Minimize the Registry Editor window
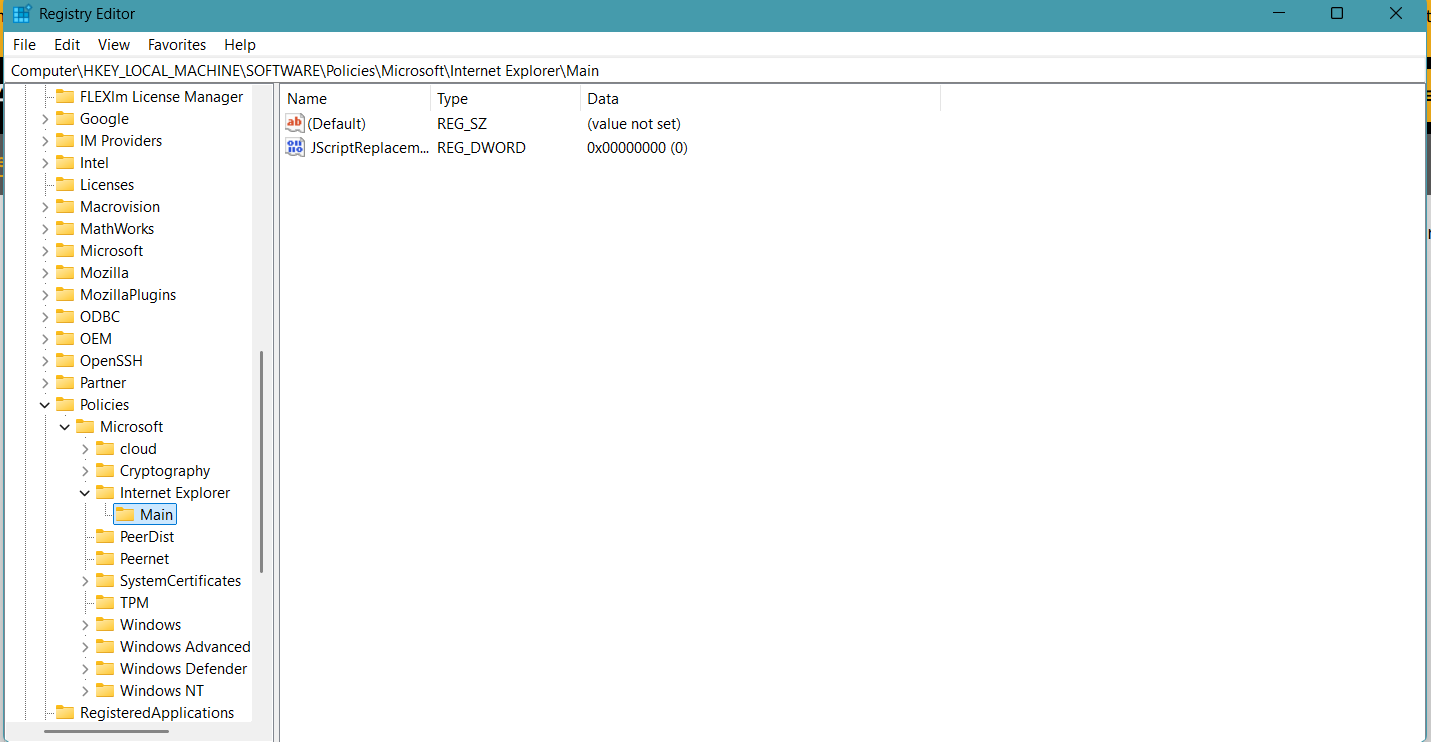This screenshot has width=1431, height=742. tap(1279, 14)
